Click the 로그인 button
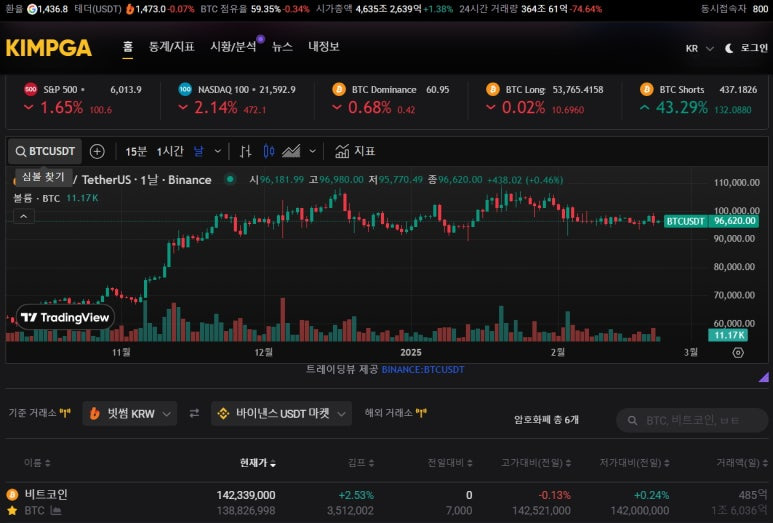 click(x=754, y=48)
